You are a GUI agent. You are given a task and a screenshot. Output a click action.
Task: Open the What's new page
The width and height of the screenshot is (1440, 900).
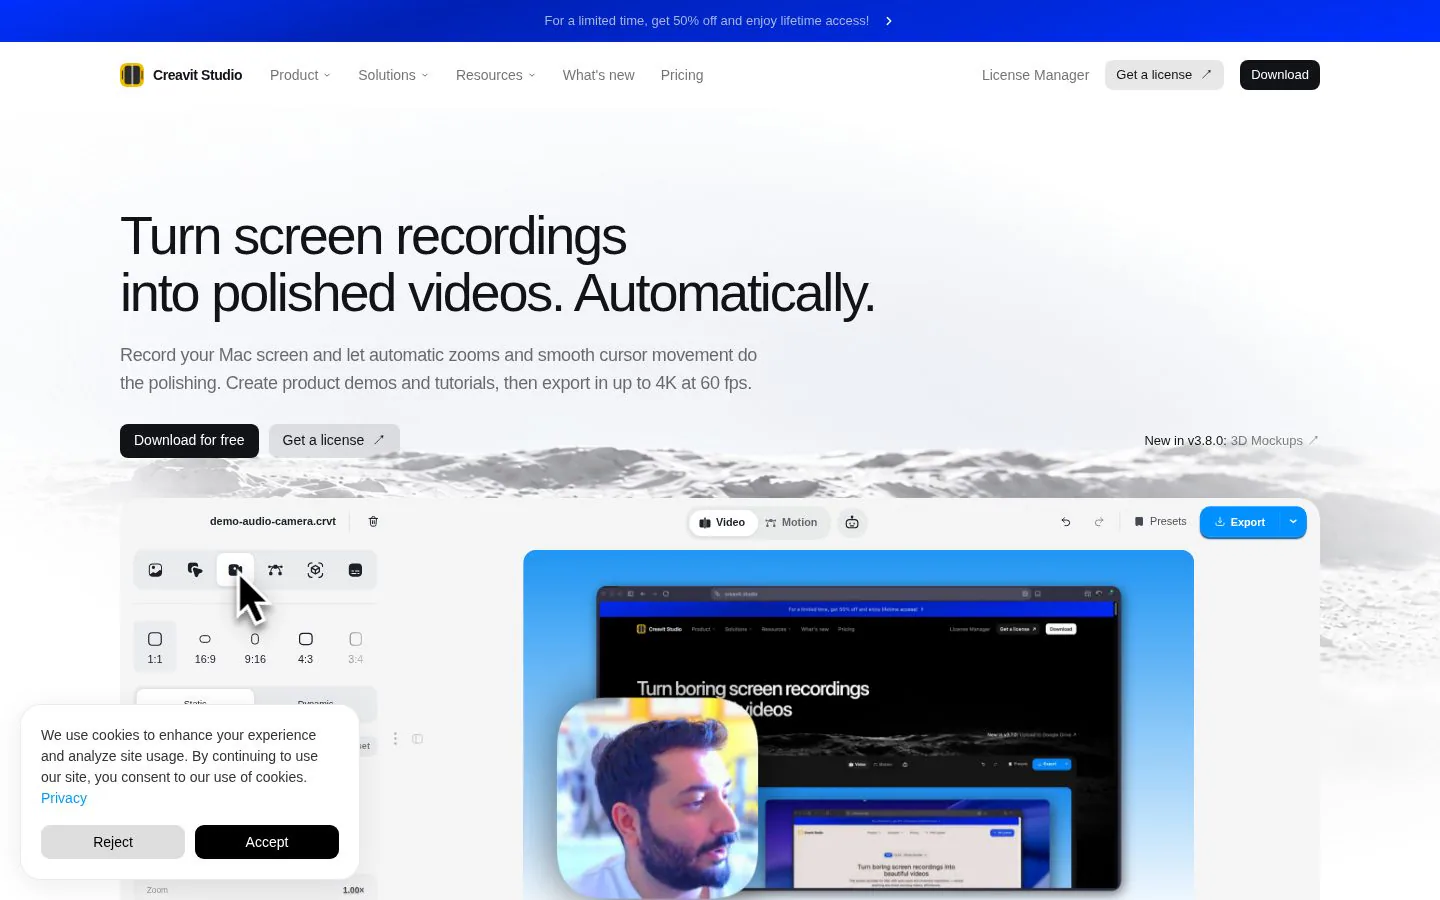pos(598,75)
